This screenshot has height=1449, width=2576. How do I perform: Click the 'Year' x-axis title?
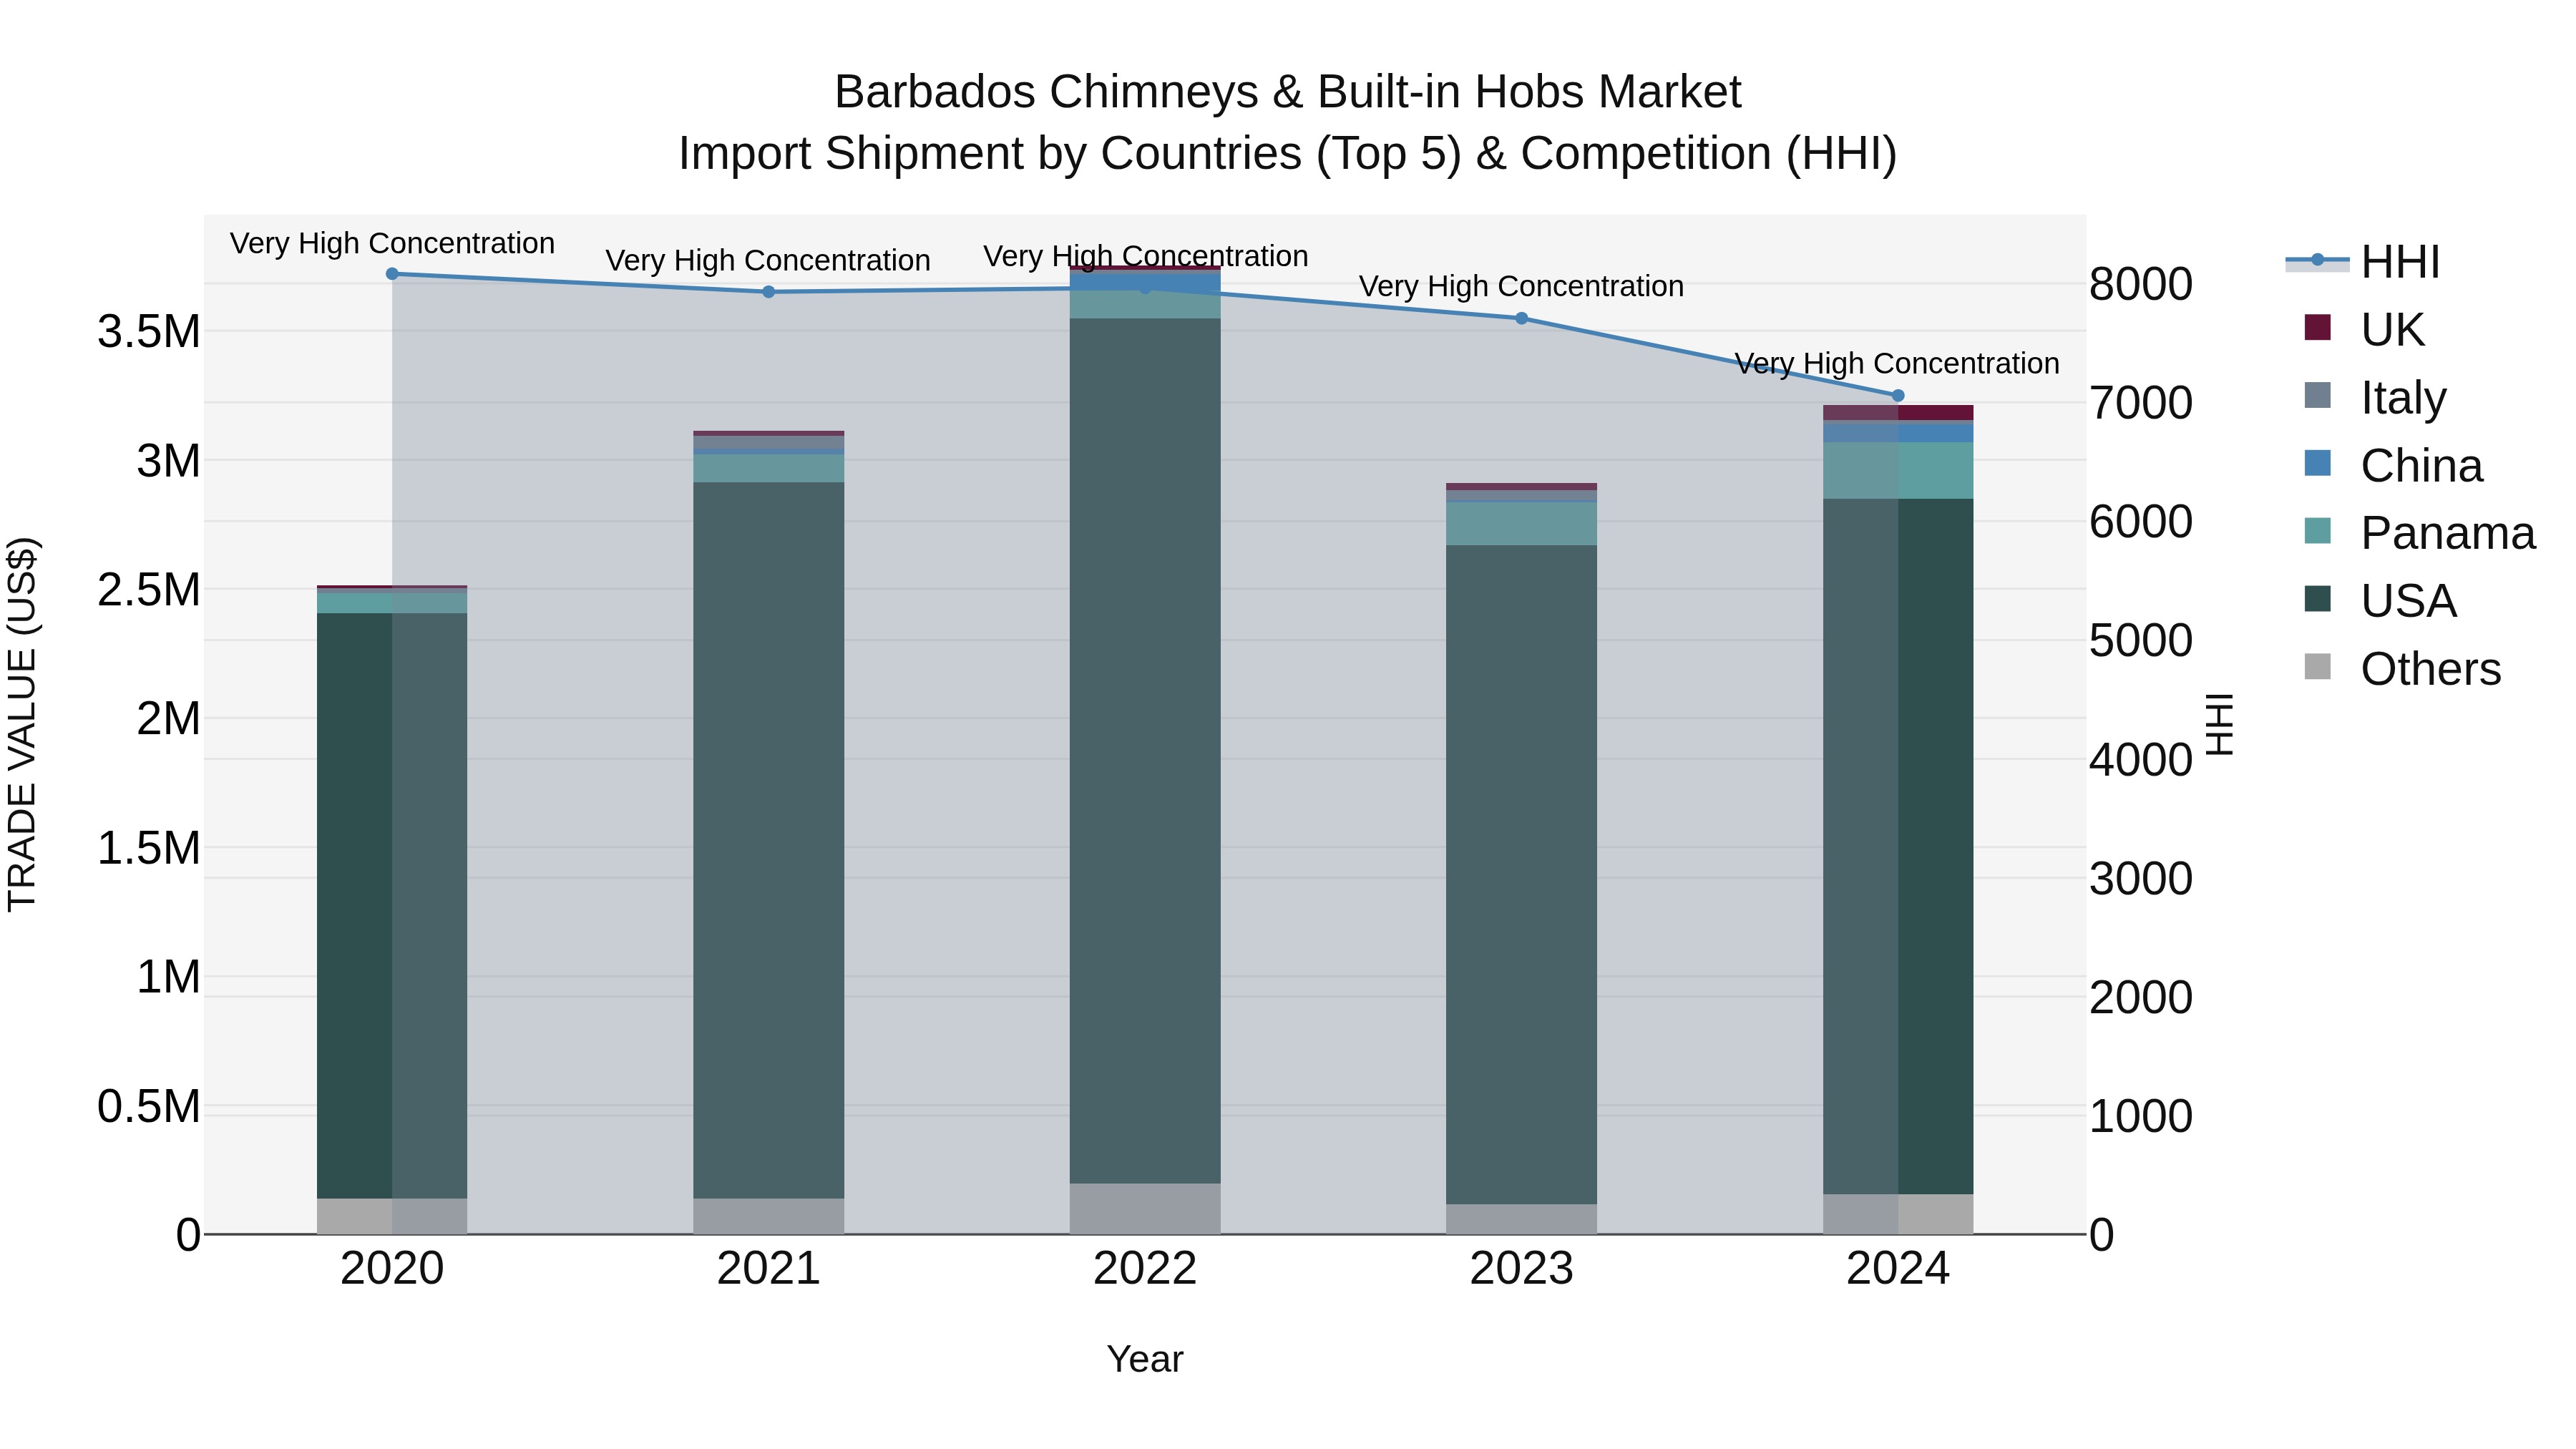(1145, 1360)
